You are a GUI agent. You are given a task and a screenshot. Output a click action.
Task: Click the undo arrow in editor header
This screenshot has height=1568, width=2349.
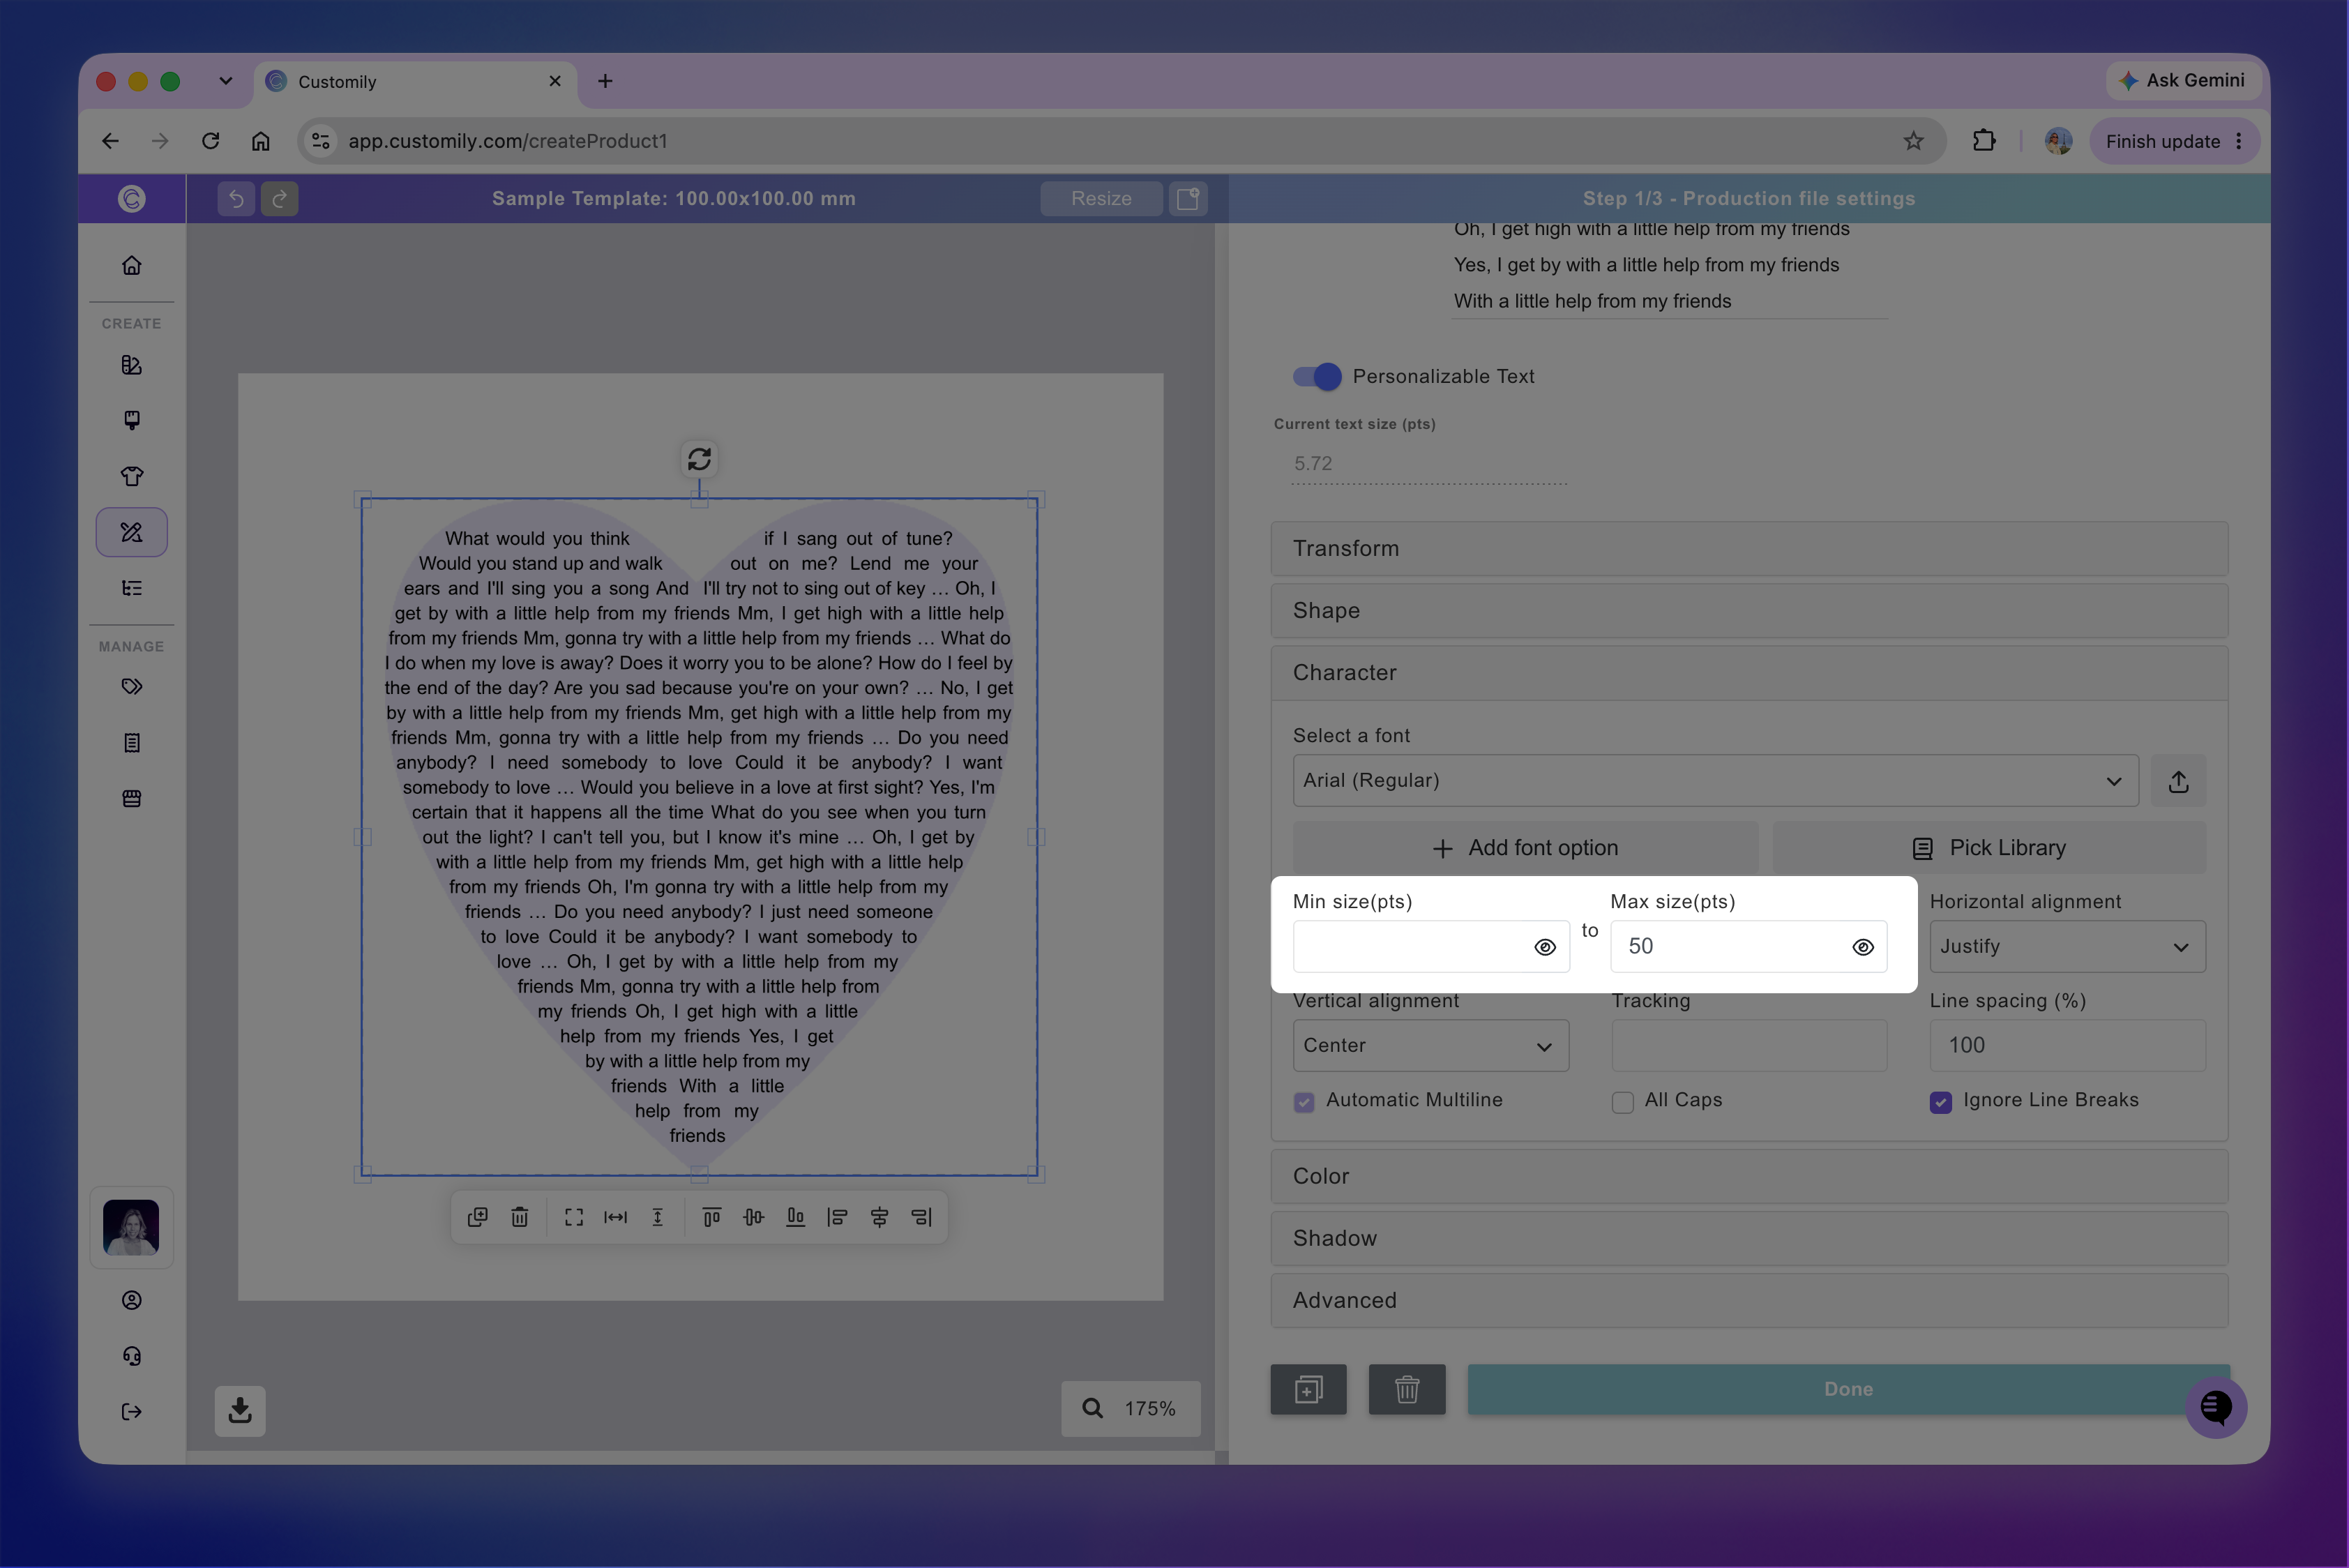click(236, 198)
